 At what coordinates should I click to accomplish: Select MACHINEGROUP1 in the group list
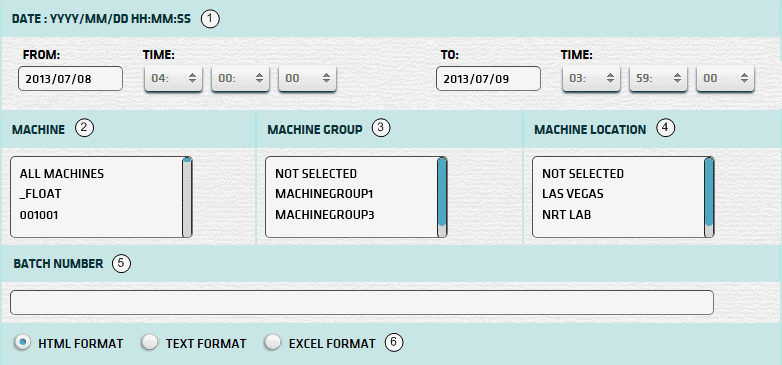tap(324, 194)
